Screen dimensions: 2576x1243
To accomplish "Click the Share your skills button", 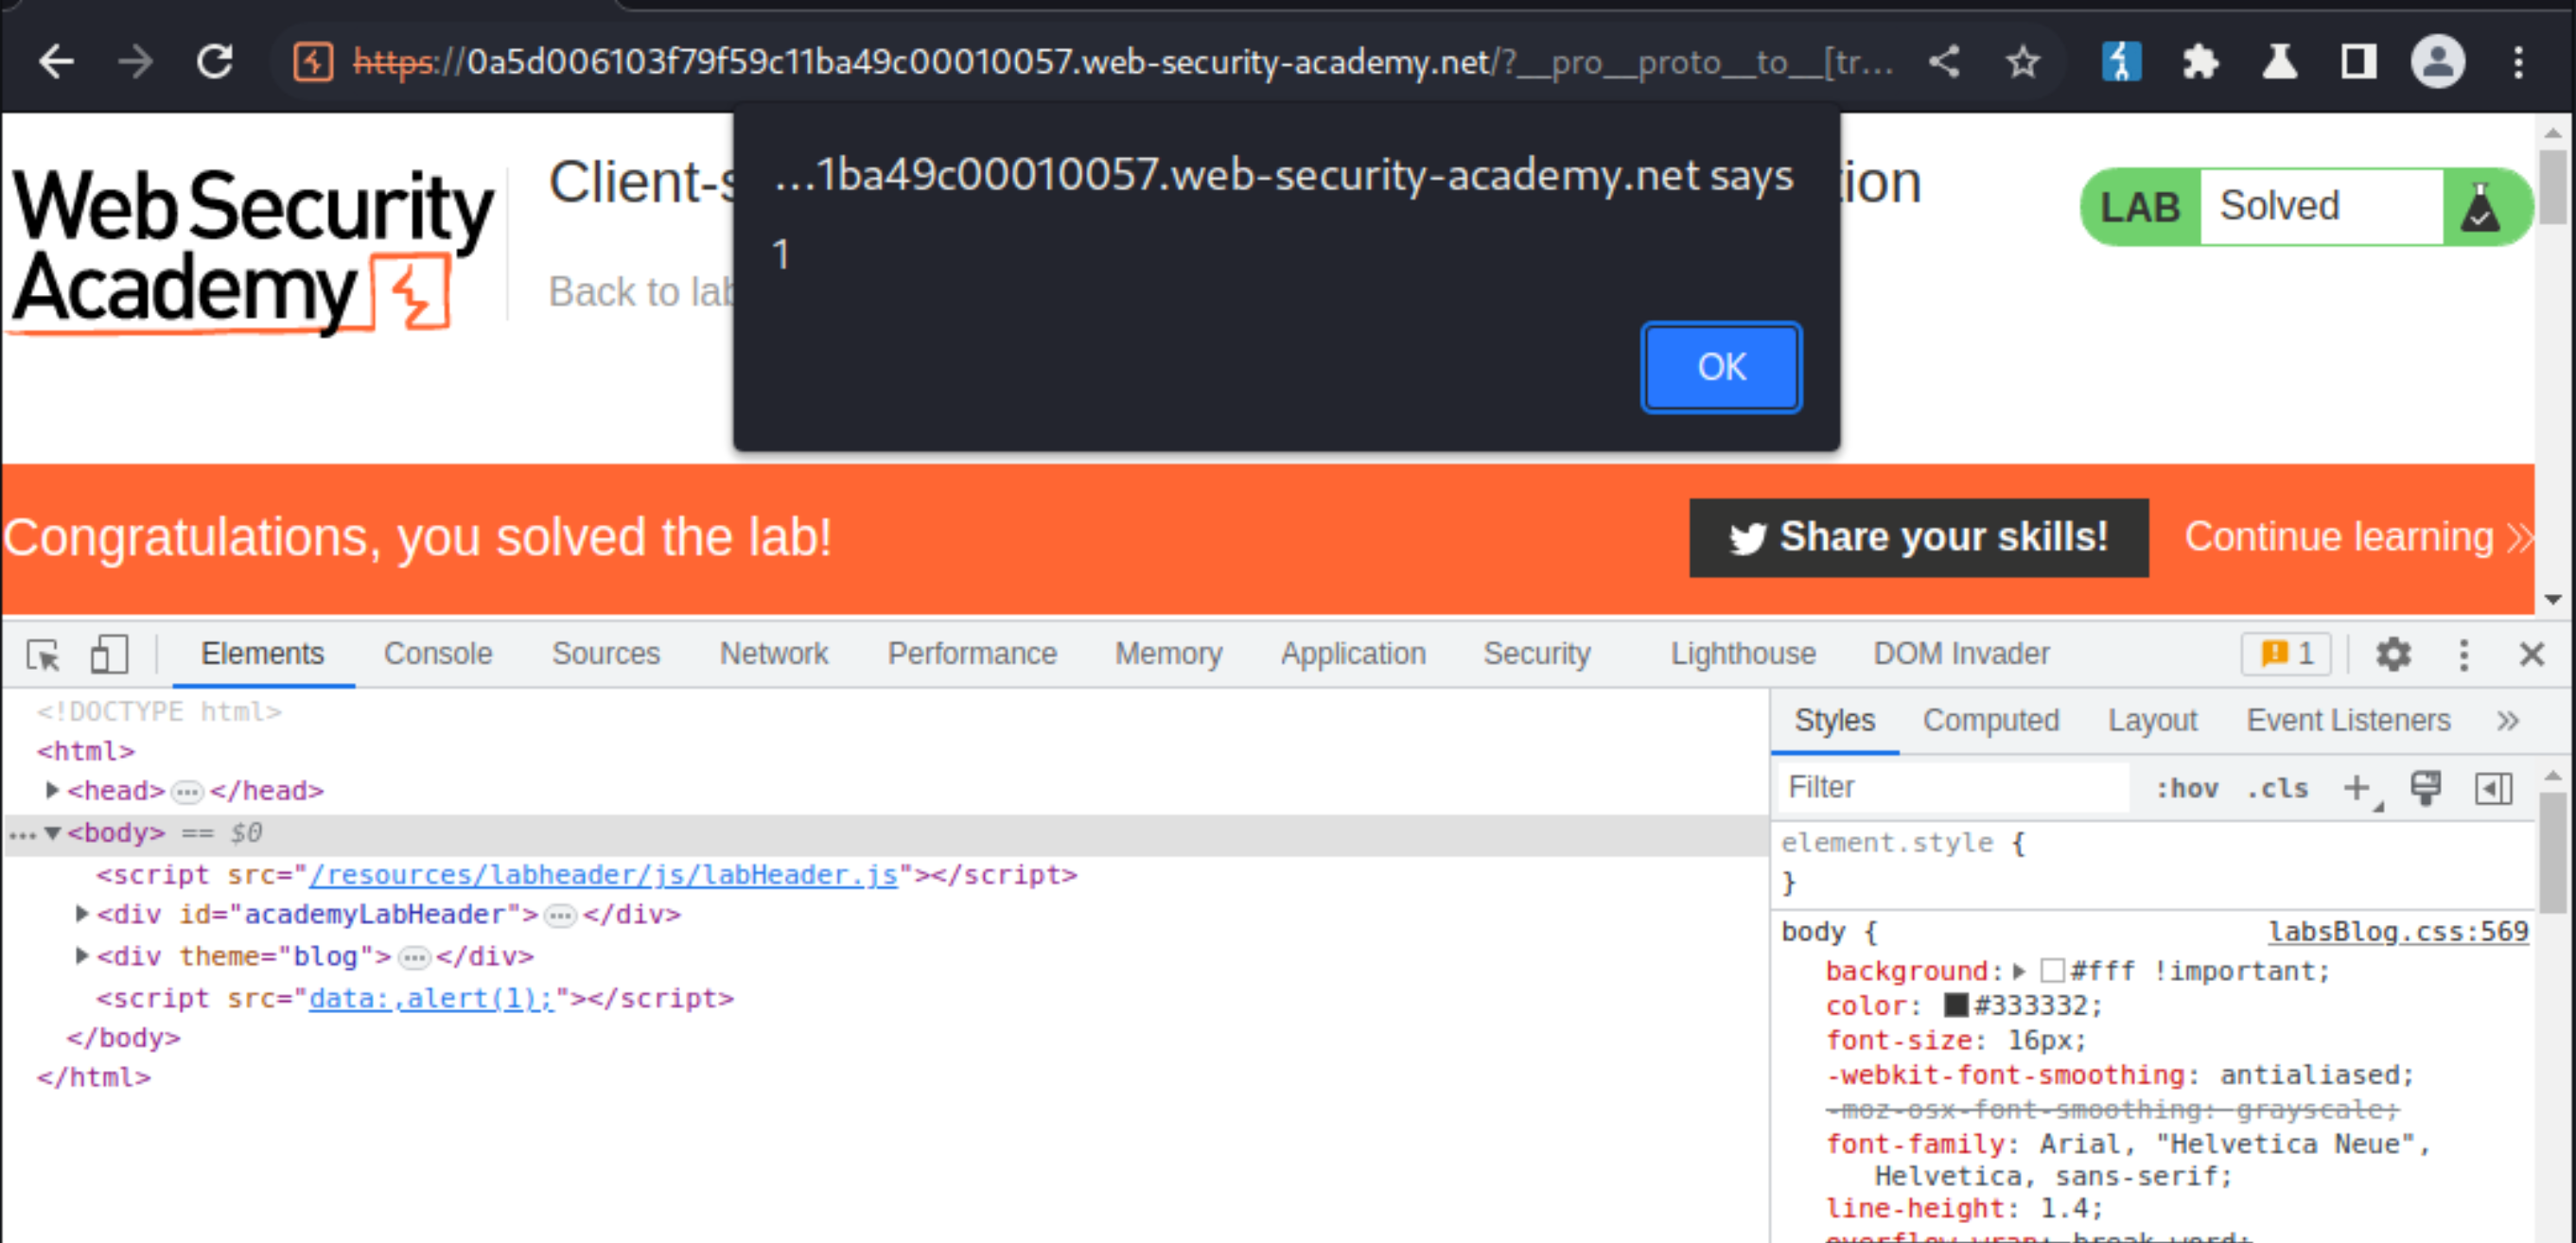I will [1918, 537].
